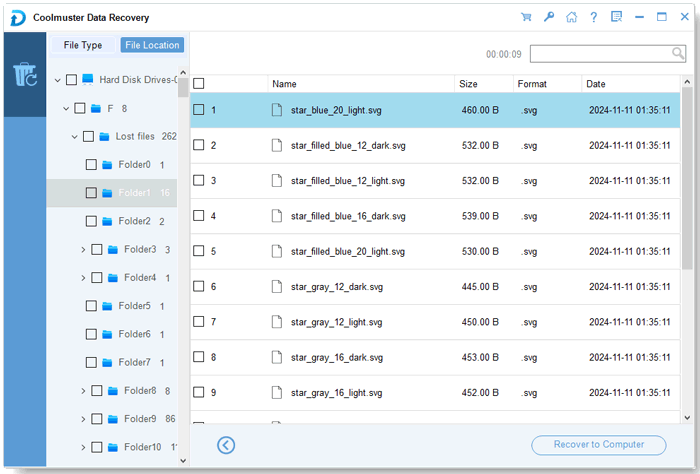This screenshot has height=474, width=700.
Task: Toggle the select-all checkbox in header
Action: pos(199,83)
